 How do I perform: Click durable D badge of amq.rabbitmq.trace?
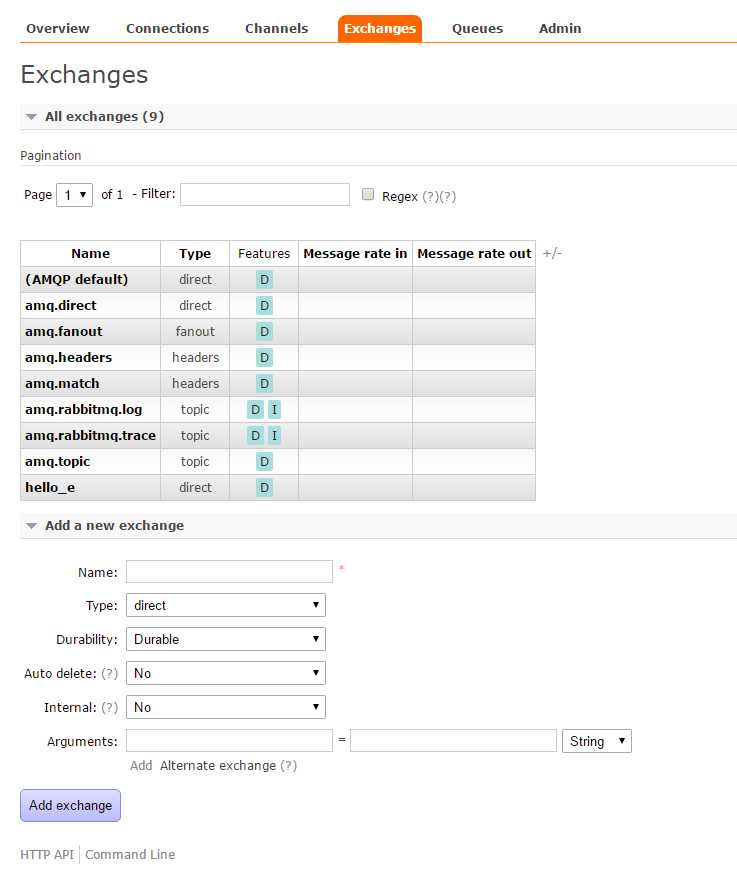256,436
